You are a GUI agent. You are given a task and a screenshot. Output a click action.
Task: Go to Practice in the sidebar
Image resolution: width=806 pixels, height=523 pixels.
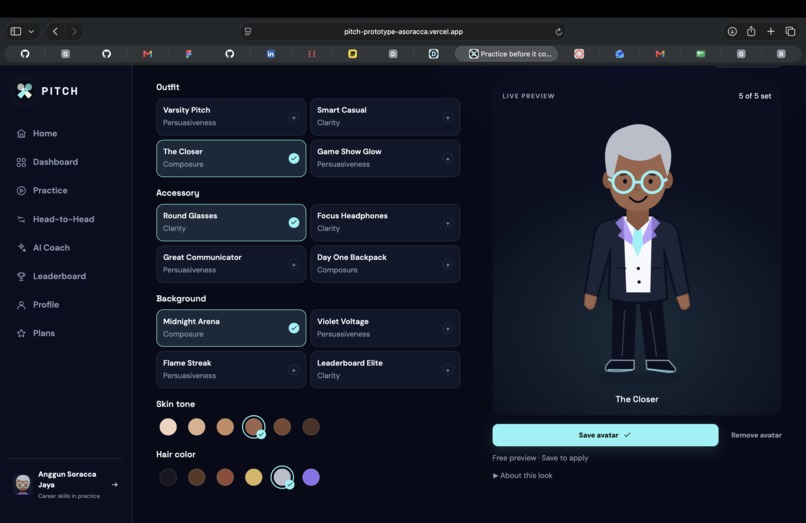click(x=42, y=190)
